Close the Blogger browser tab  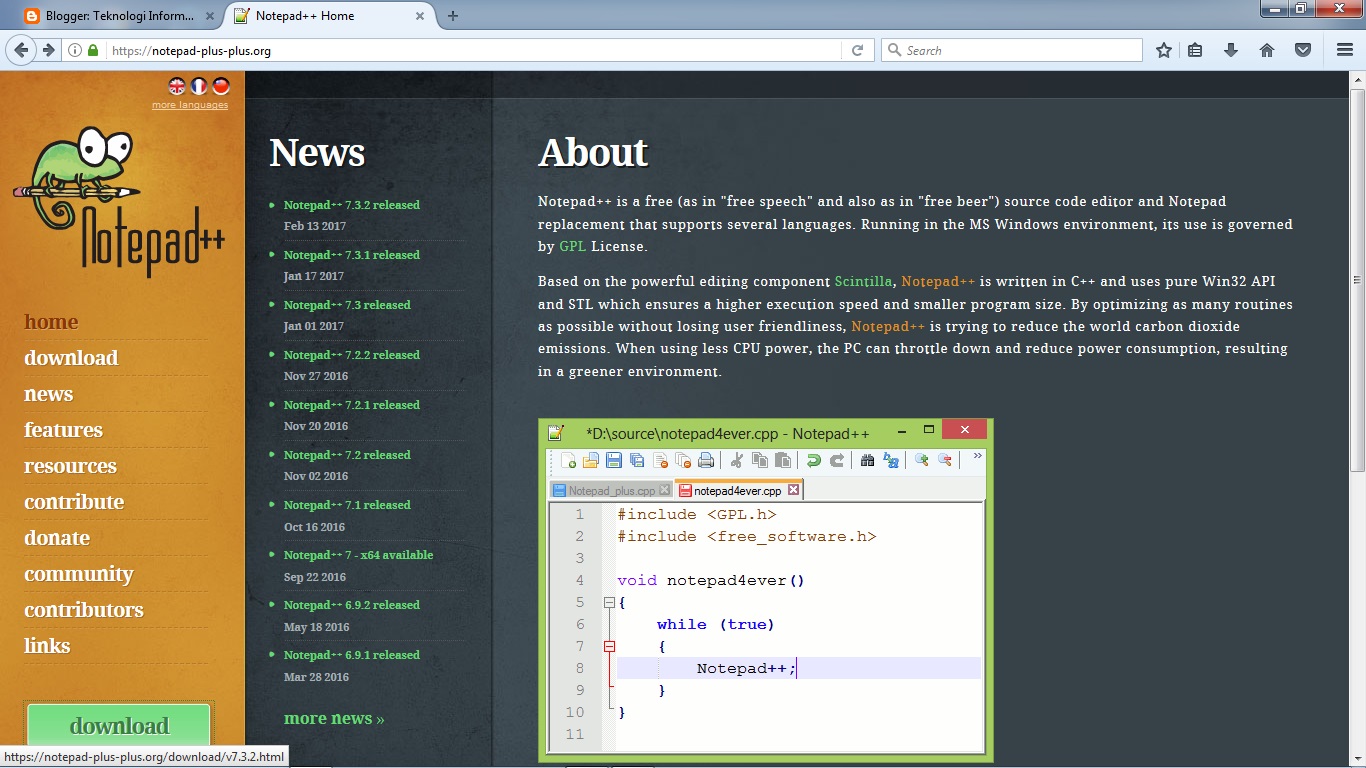[208, 16]
